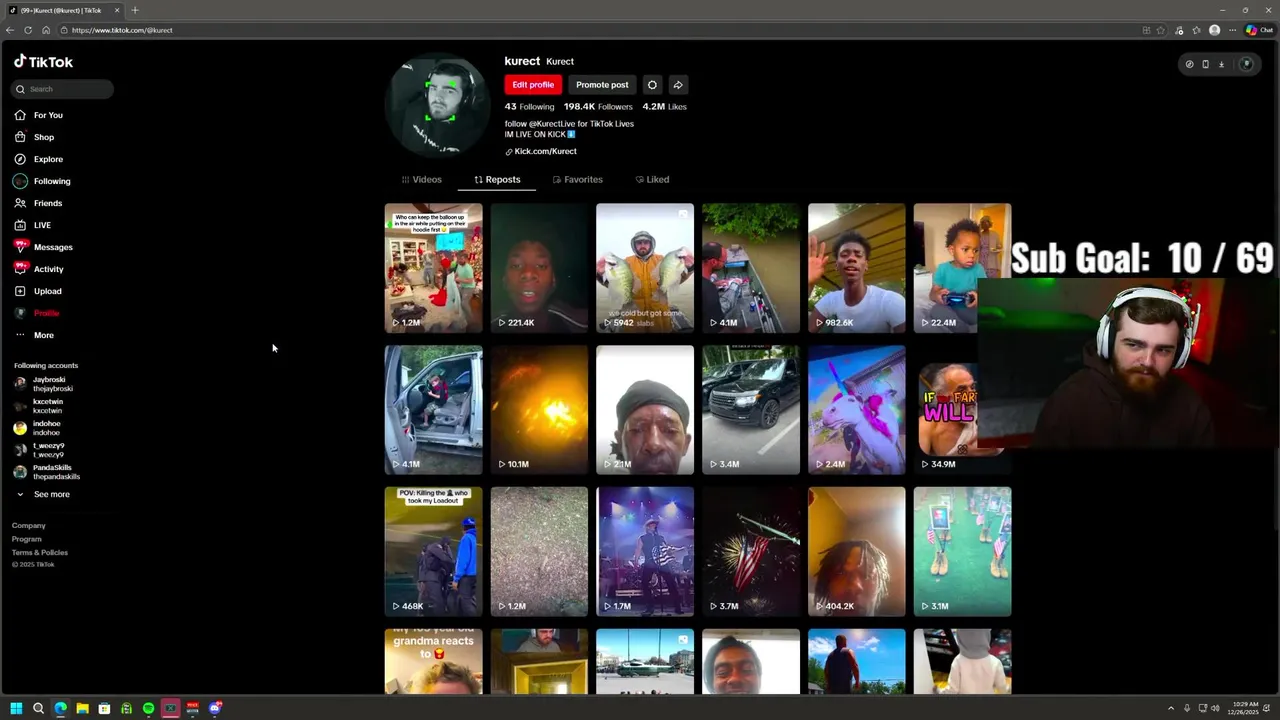Image resolution: width=1280 pixels, height=720 pixels.
Task: Open the More menu in sidebar
Action: tap(35, 335)
